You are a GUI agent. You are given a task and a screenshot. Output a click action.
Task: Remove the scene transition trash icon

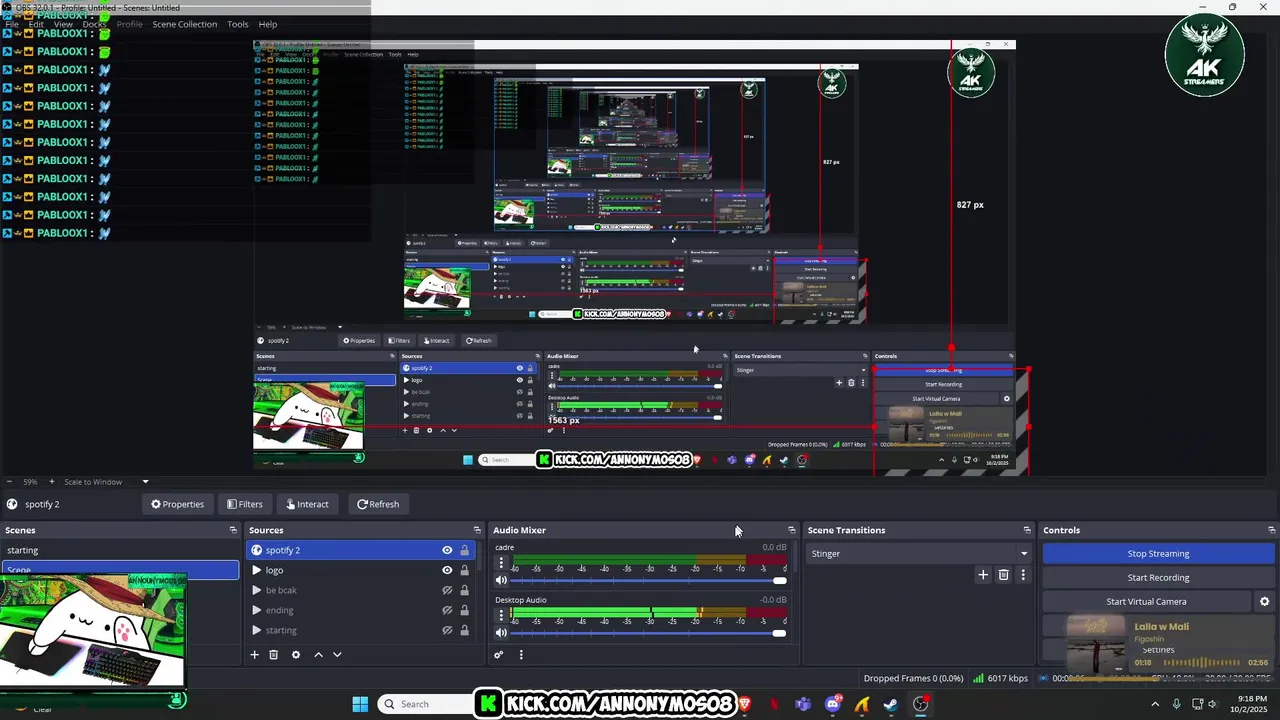[1003, 575]
